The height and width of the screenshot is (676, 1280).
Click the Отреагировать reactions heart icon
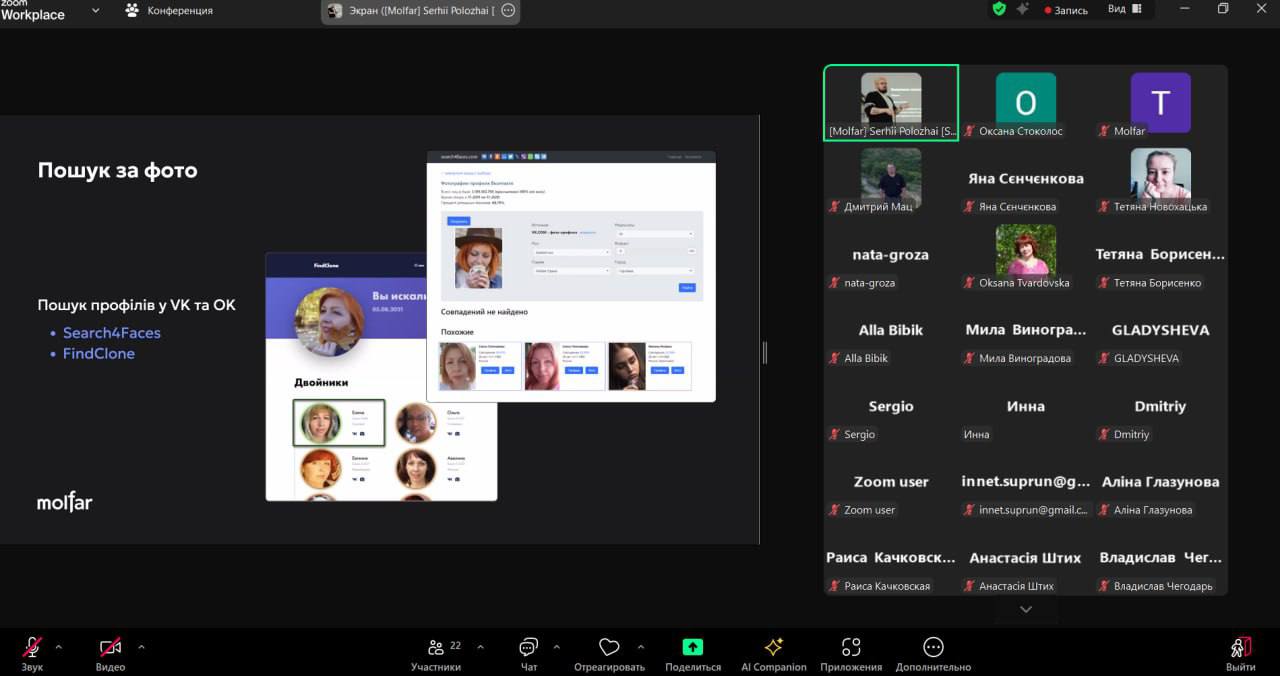tap(609, 647)
